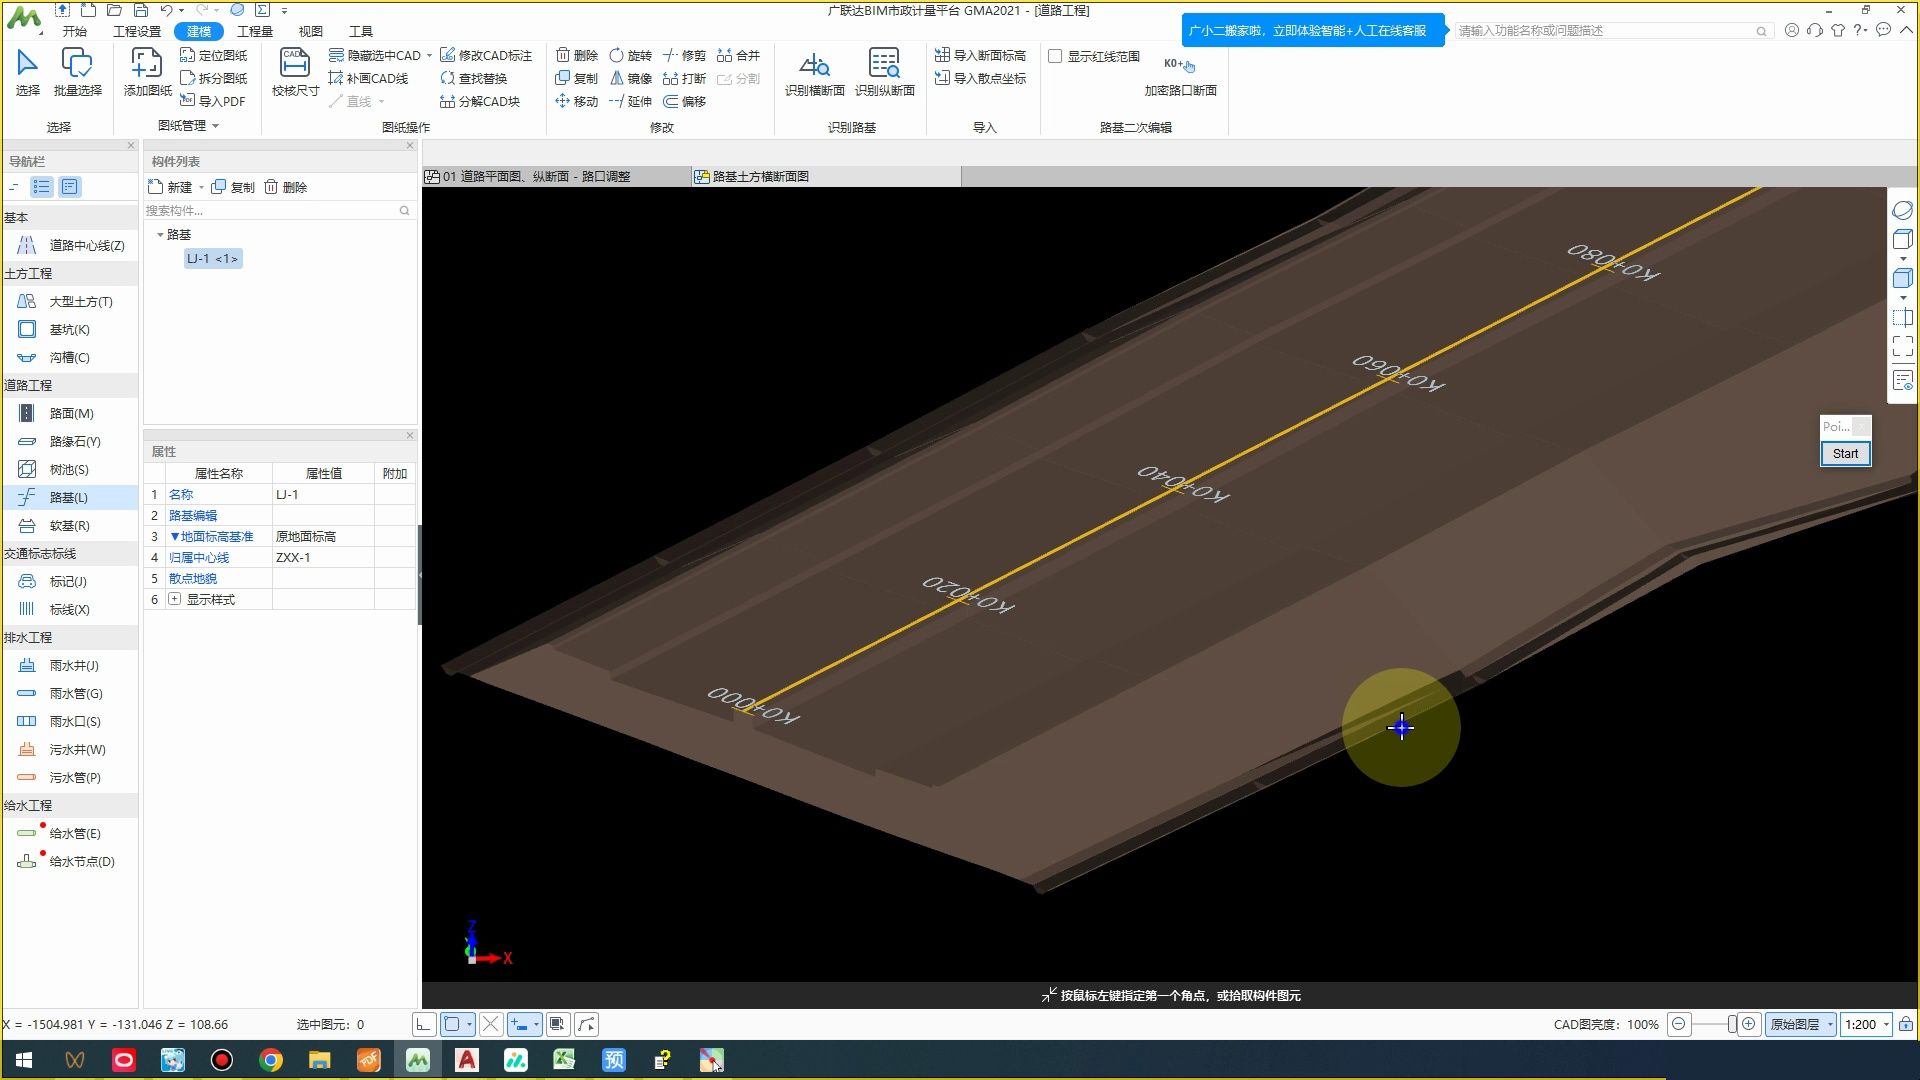Expand the 显示样式 property row
1920x1080 pixels.
[x=175, y=599]
